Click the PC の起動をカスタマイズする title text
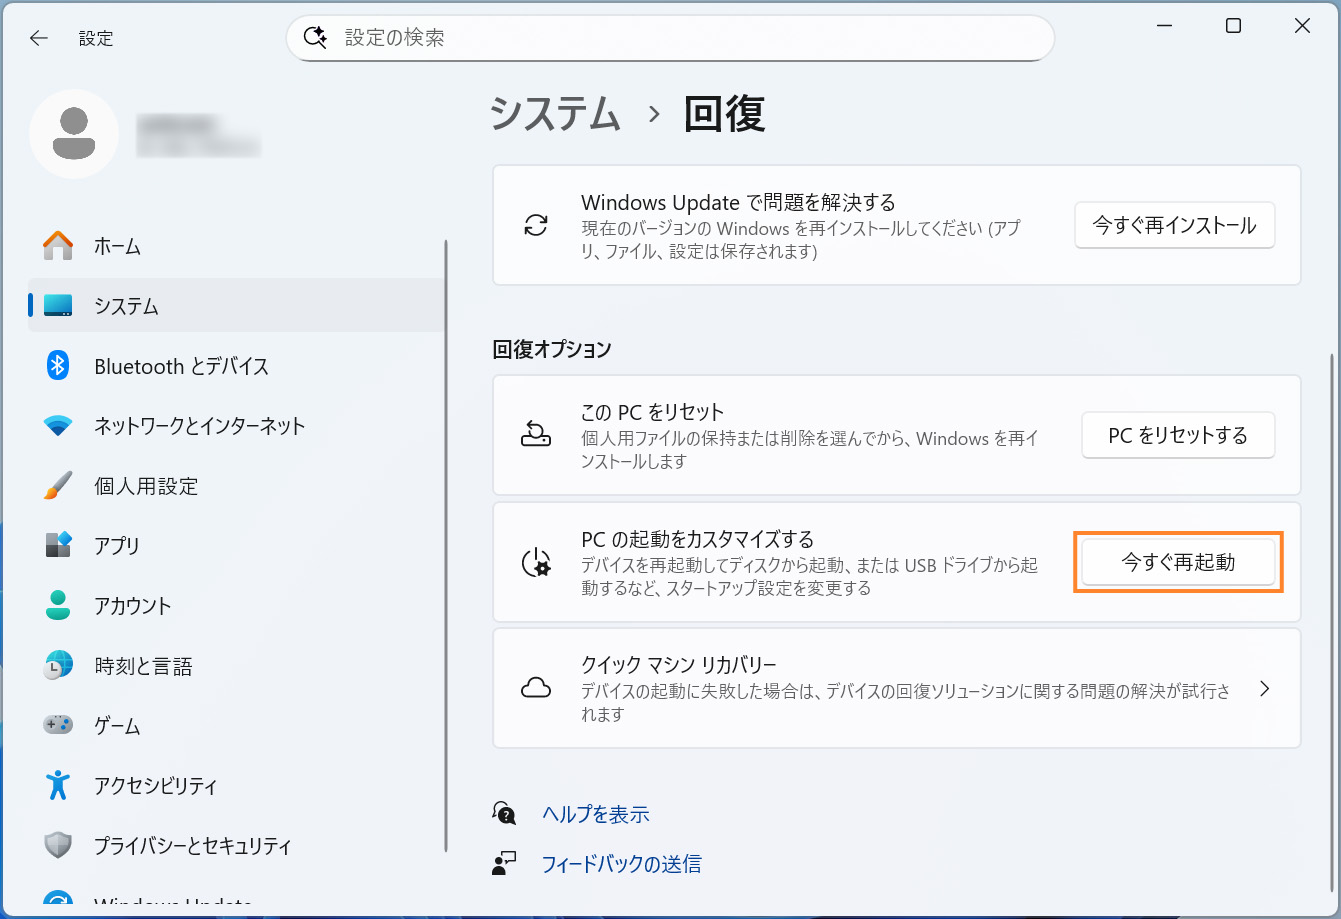The height and width of the screenshot is (919, 1341). point(698,539)
